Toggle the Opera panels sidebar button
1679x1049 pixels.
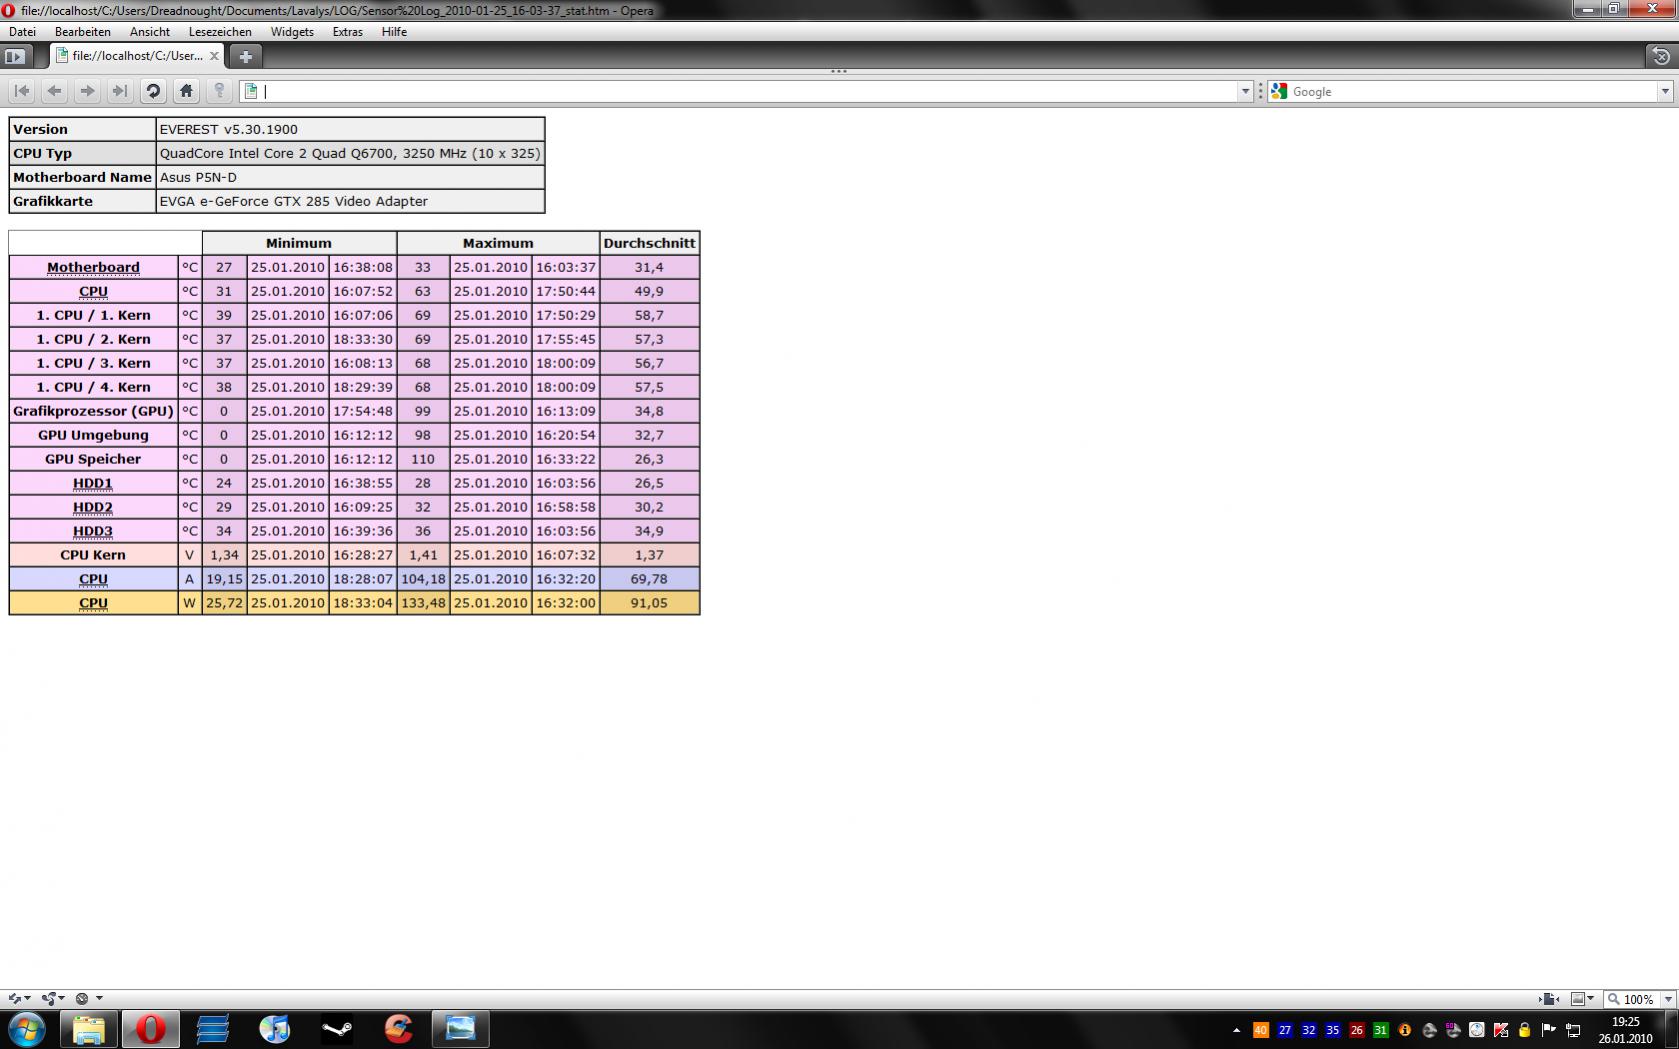(16, 56)
